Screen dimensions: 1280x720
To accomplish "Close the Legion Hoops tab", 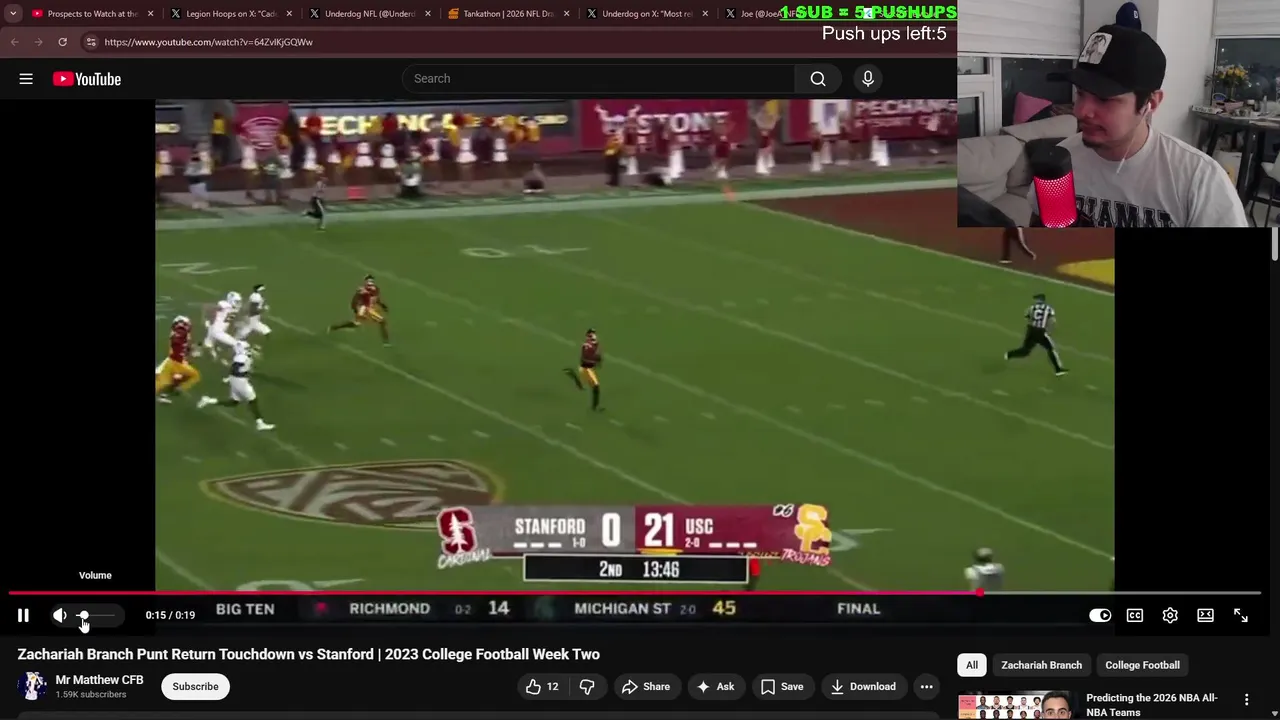I will [x=290, y=14].
